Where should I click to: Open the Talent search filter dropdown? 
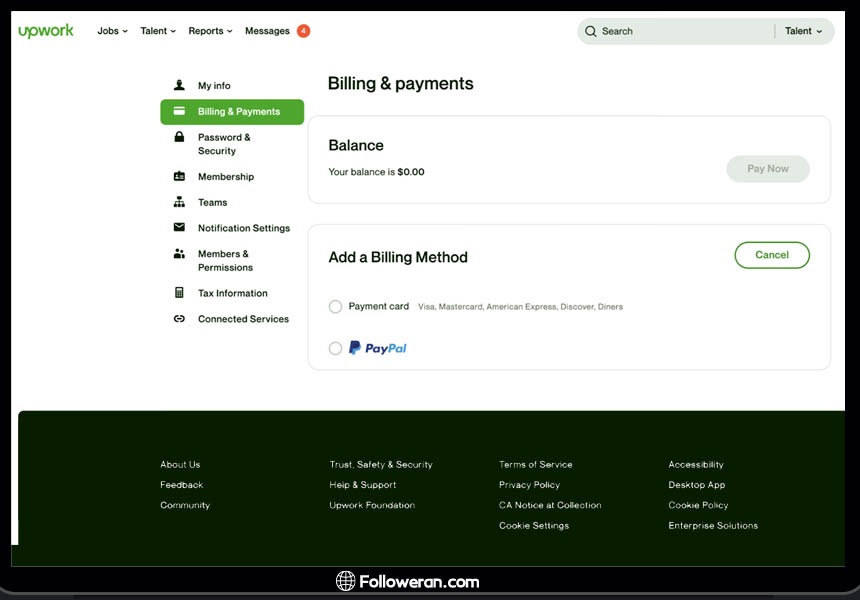803,31
